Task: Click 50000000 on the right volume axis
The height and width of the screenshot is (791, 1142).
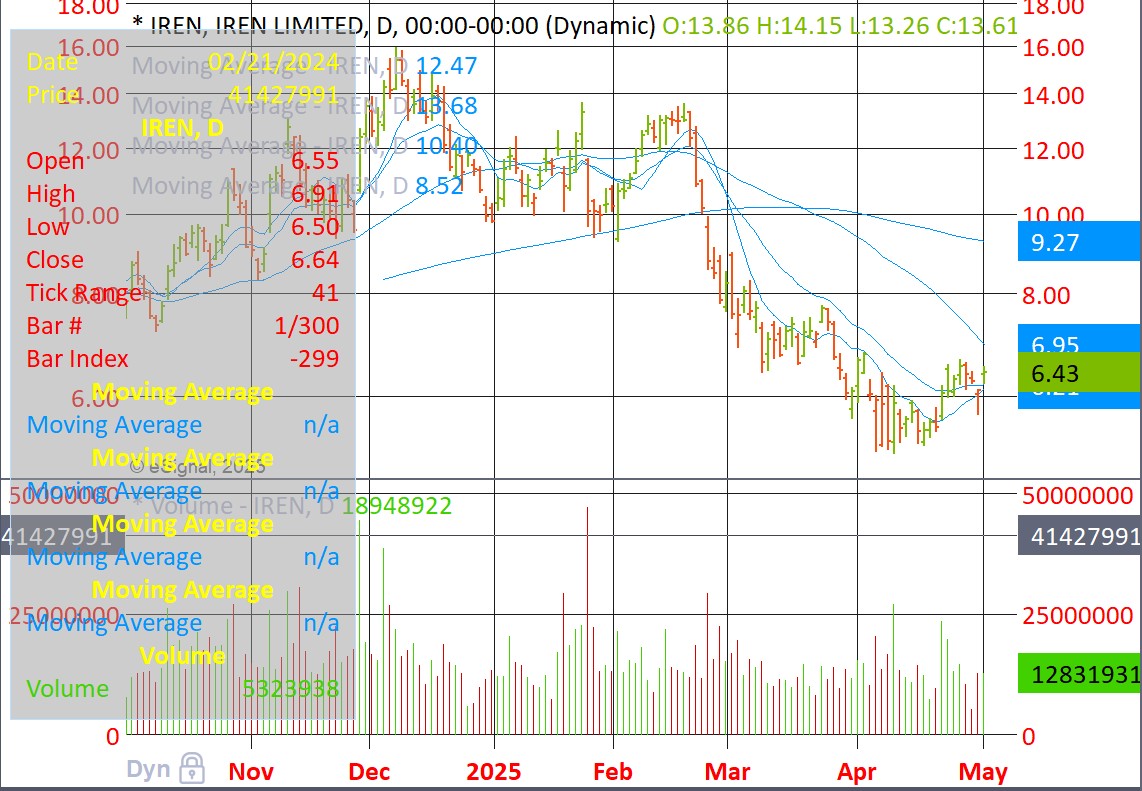Action: point(1078,495)
